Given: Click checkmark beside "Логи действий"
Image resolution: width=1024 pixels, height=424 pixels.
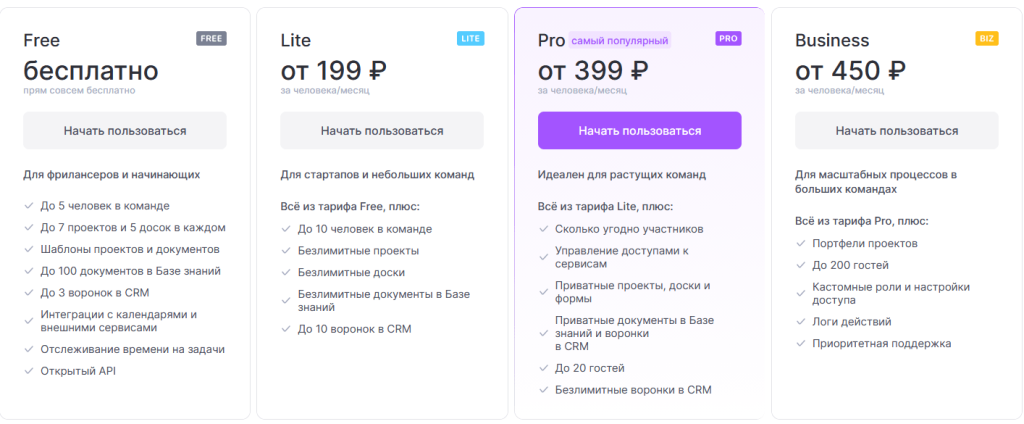Looking at the screenshot, I should [x=801, y=321].
